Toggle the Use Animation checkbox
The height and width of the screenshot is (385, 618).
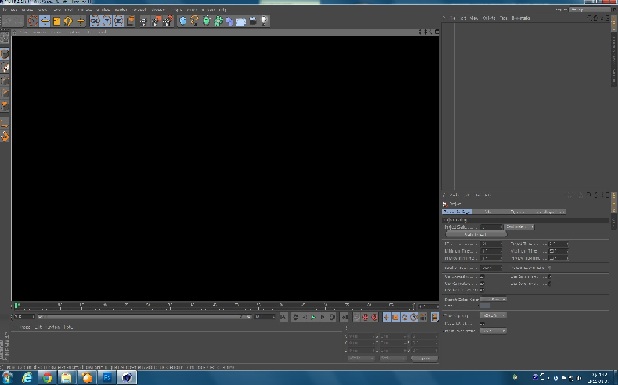click(x=482, y=277)
